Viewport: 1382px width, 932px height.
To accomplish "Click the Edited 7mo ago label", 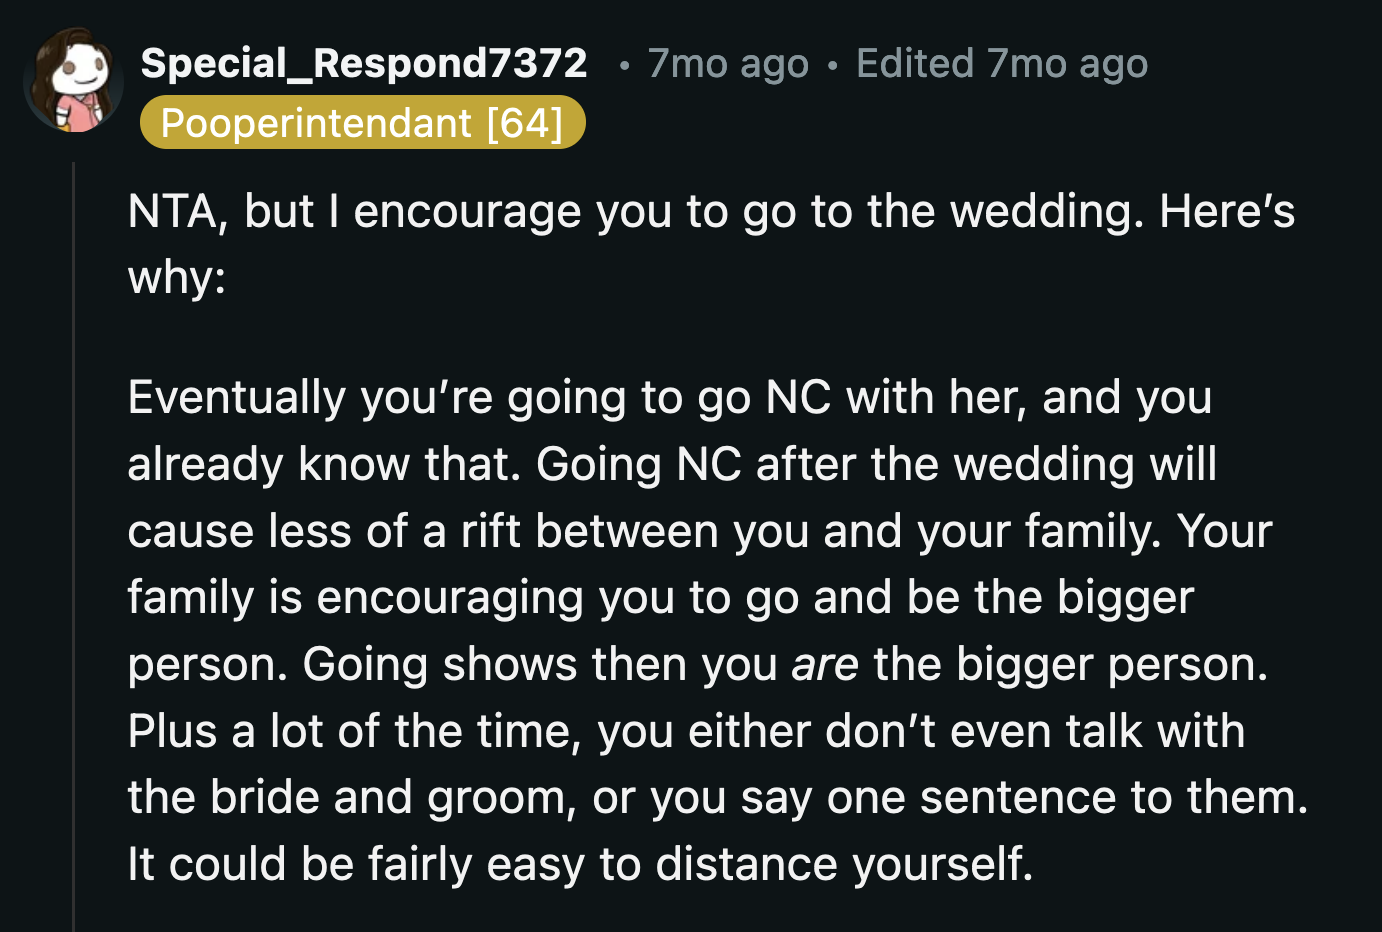I will (1000, 62).
